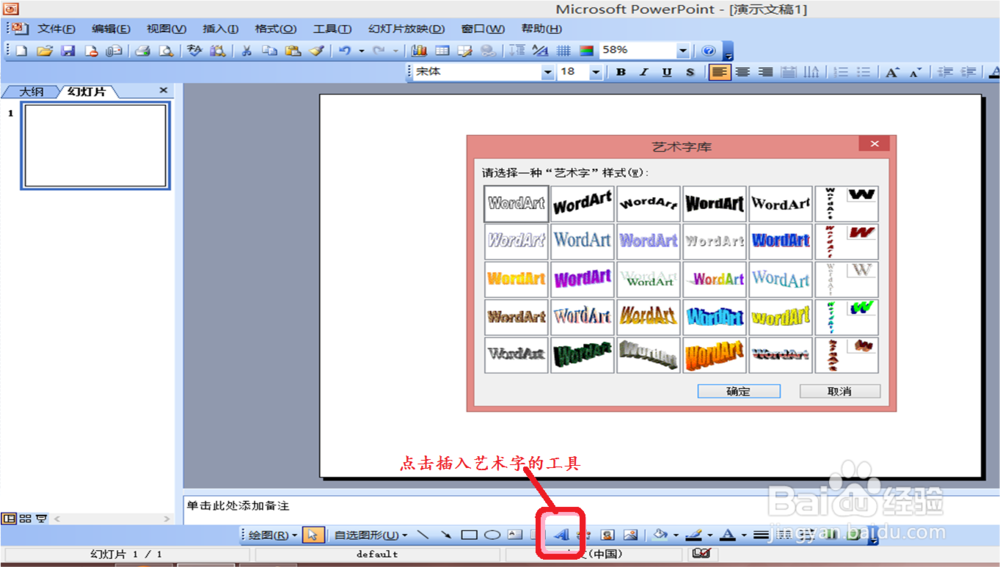Decrease font size with small A icon
This screenshot has width=1000, height=567.
click(x=915, y=72)
